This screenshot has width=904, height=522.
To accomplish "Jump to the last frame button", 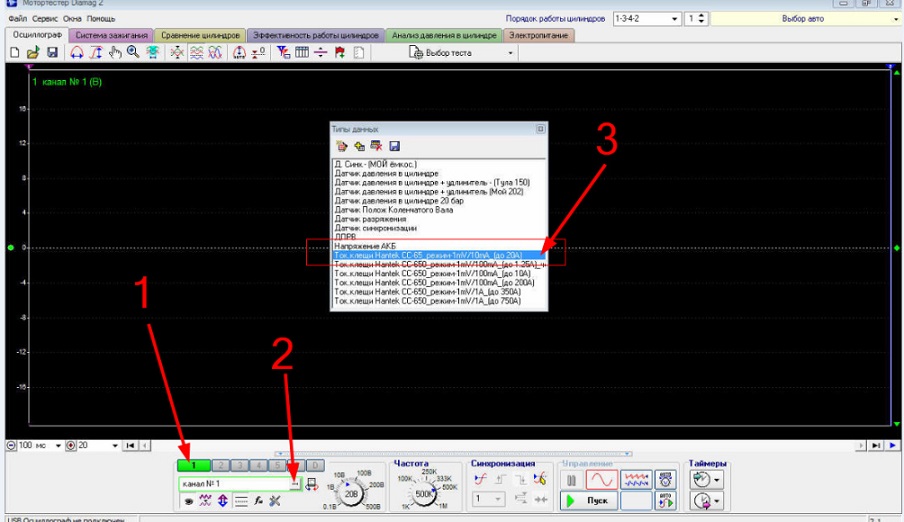I will (x=876, y=445).
